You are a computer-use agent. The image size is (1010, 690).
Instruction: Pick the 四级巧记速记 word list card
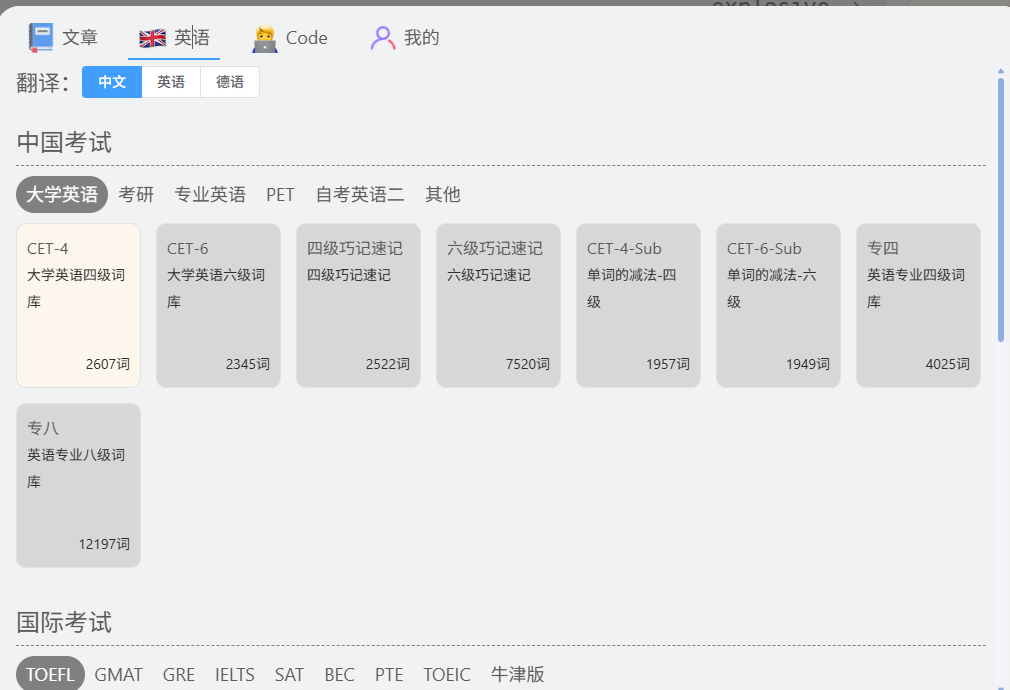(x=358, y=305)
